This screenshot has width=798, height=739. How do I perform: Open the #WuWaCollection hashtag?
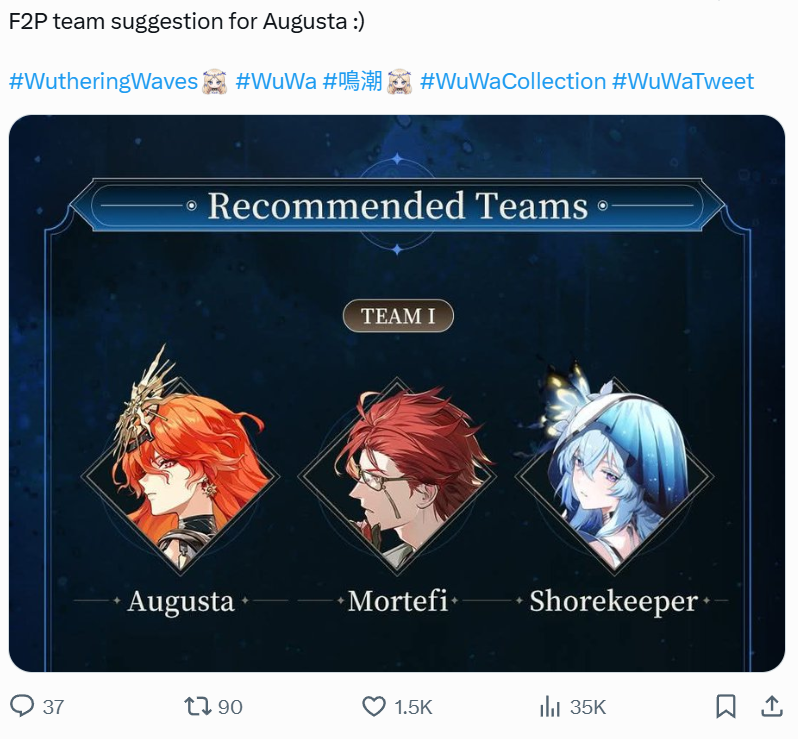pos(513,81)
